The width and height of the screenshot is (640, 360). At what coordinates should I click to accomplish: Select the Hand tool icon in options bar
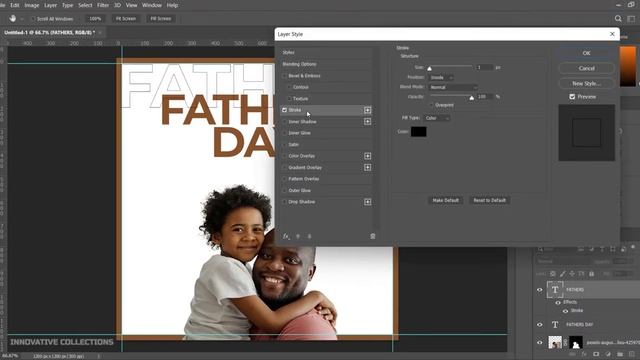click(13, 18)
